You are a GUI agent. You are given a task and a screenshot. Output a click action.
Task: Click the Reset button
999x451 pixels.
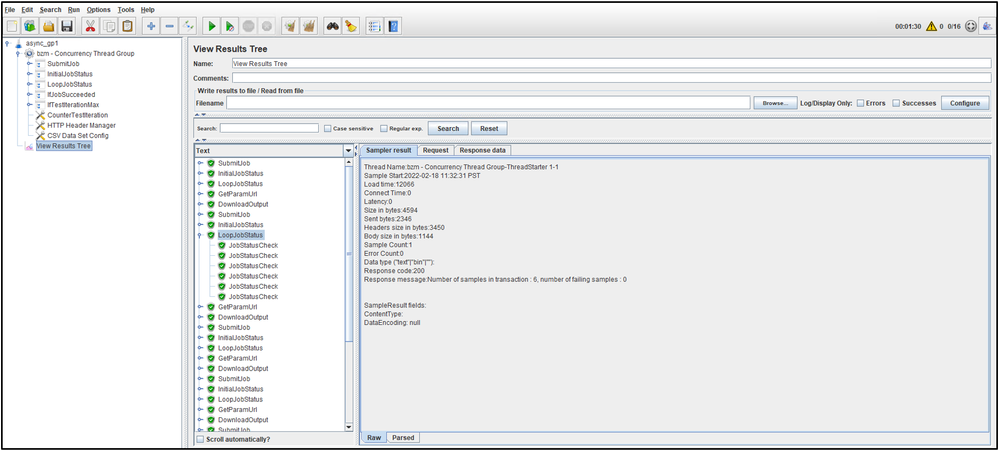coord(489,128)
